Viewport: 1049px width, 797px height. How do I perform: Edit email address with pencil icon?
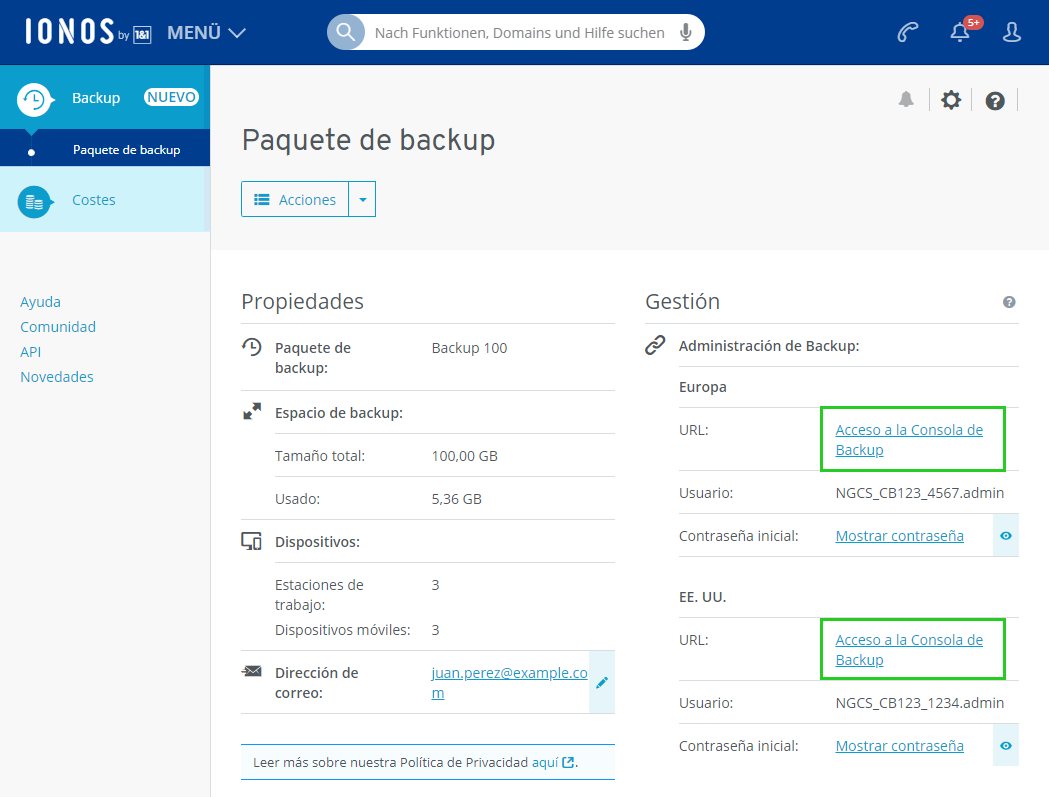click(x=602, y=683)
